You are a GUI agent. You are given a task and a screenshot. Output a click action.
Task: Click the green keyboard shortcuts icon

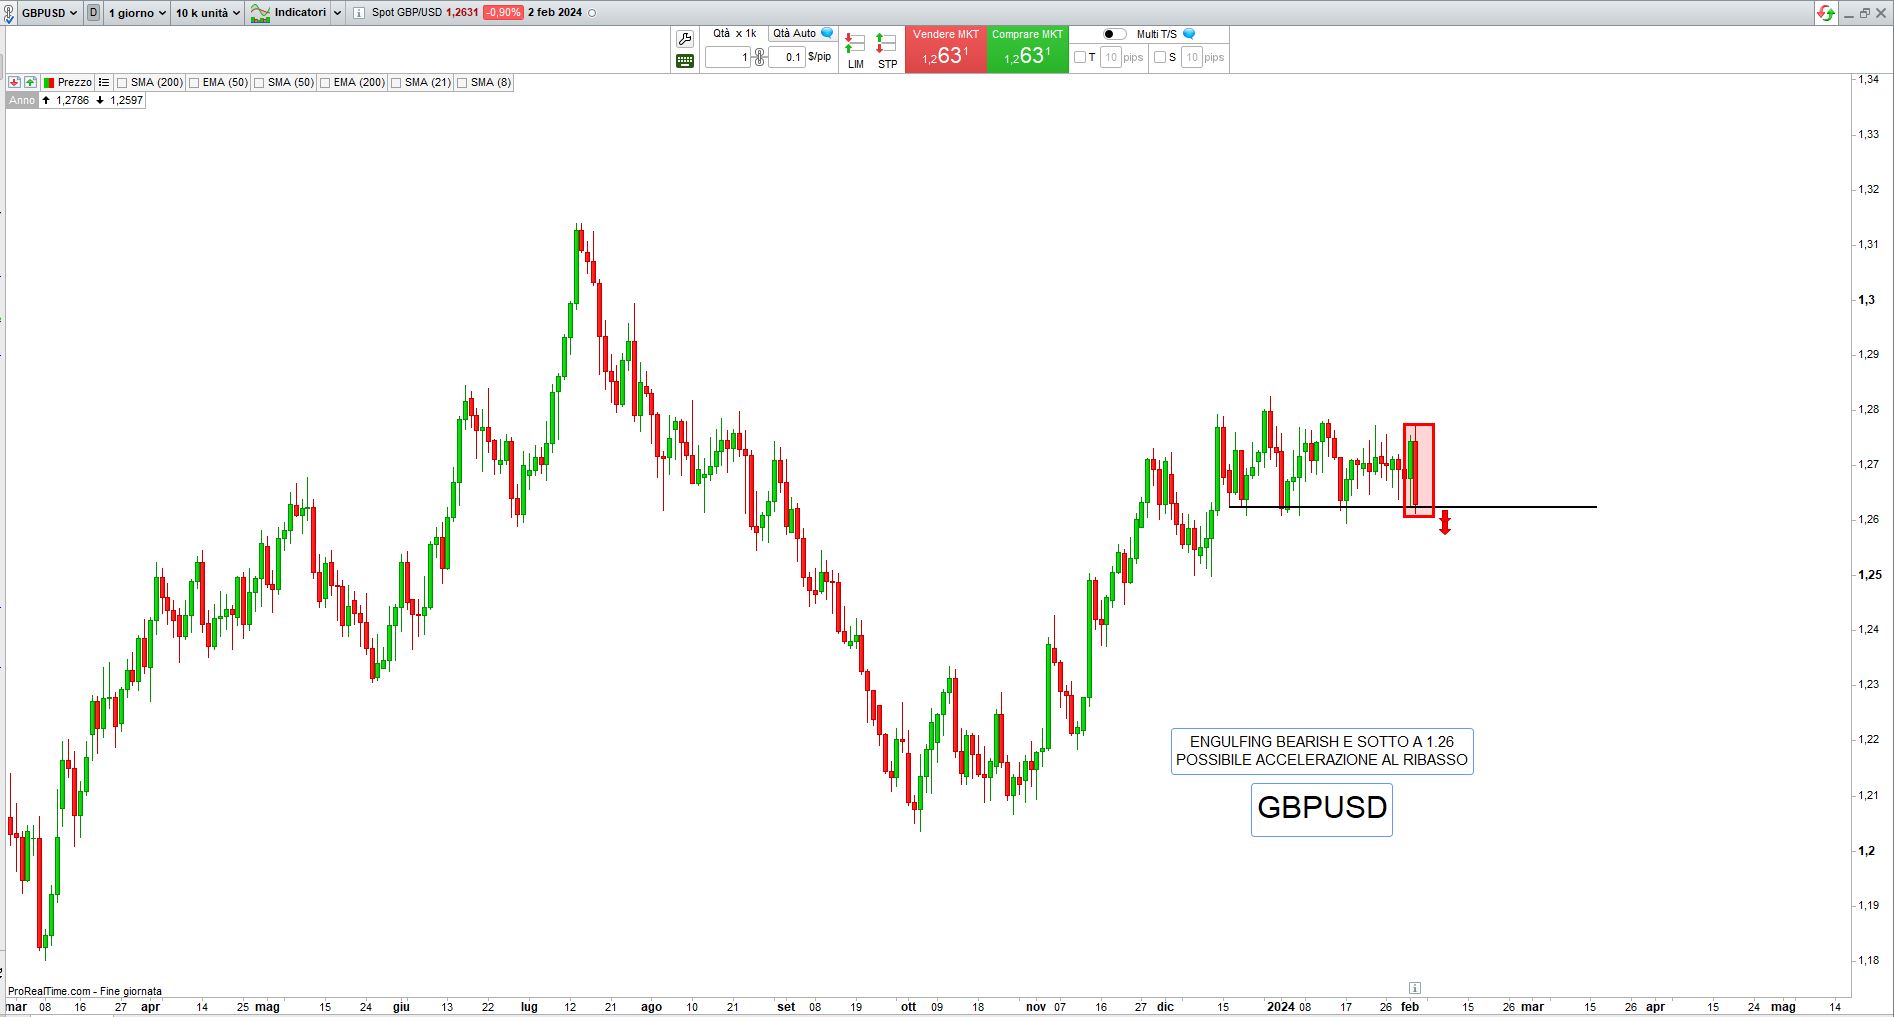point(685,61)
